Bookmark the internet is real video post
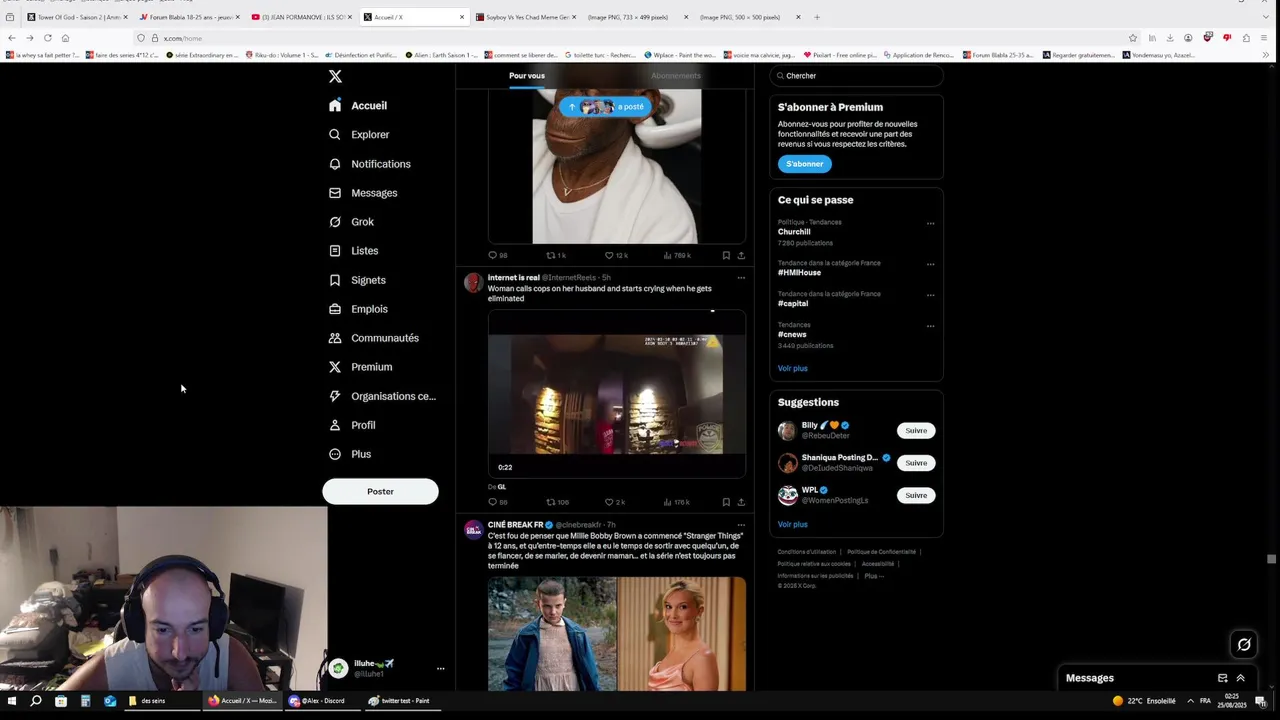This screenshot has height=720, width=1280. coord(726,502)
